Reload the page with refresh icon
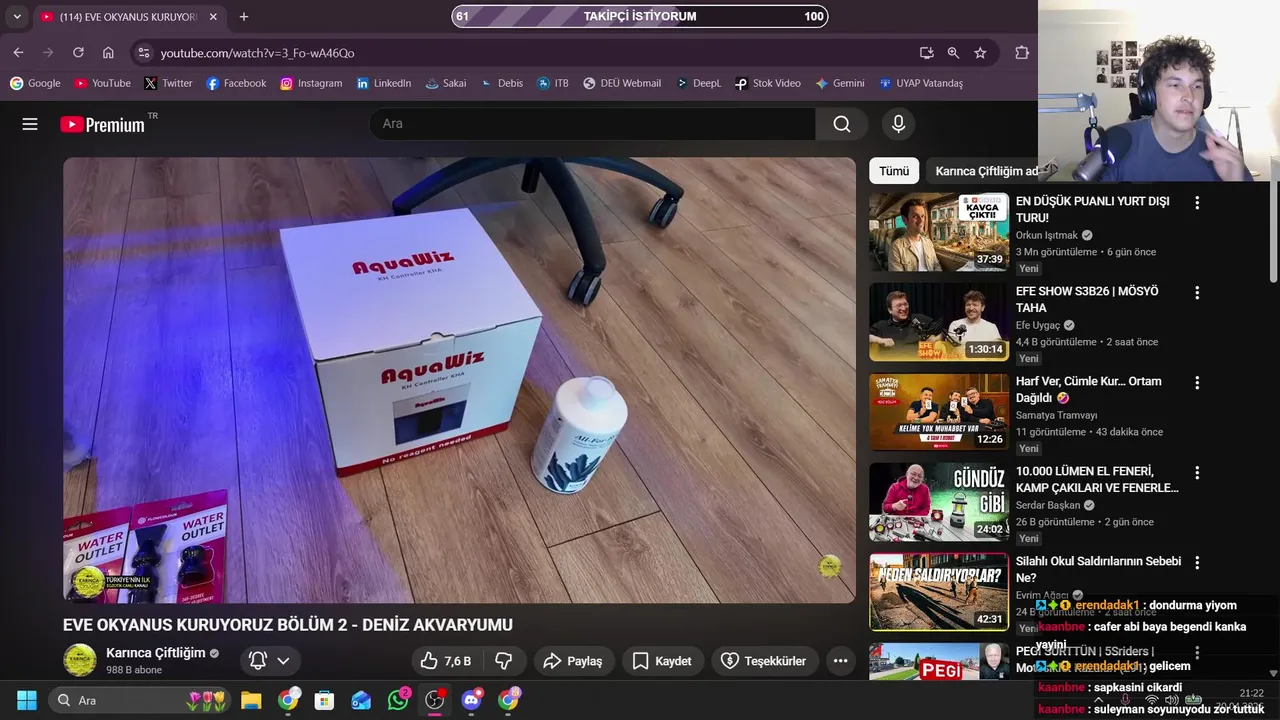This screenshot has height=720, width=1280. click(x=78, y=53)
